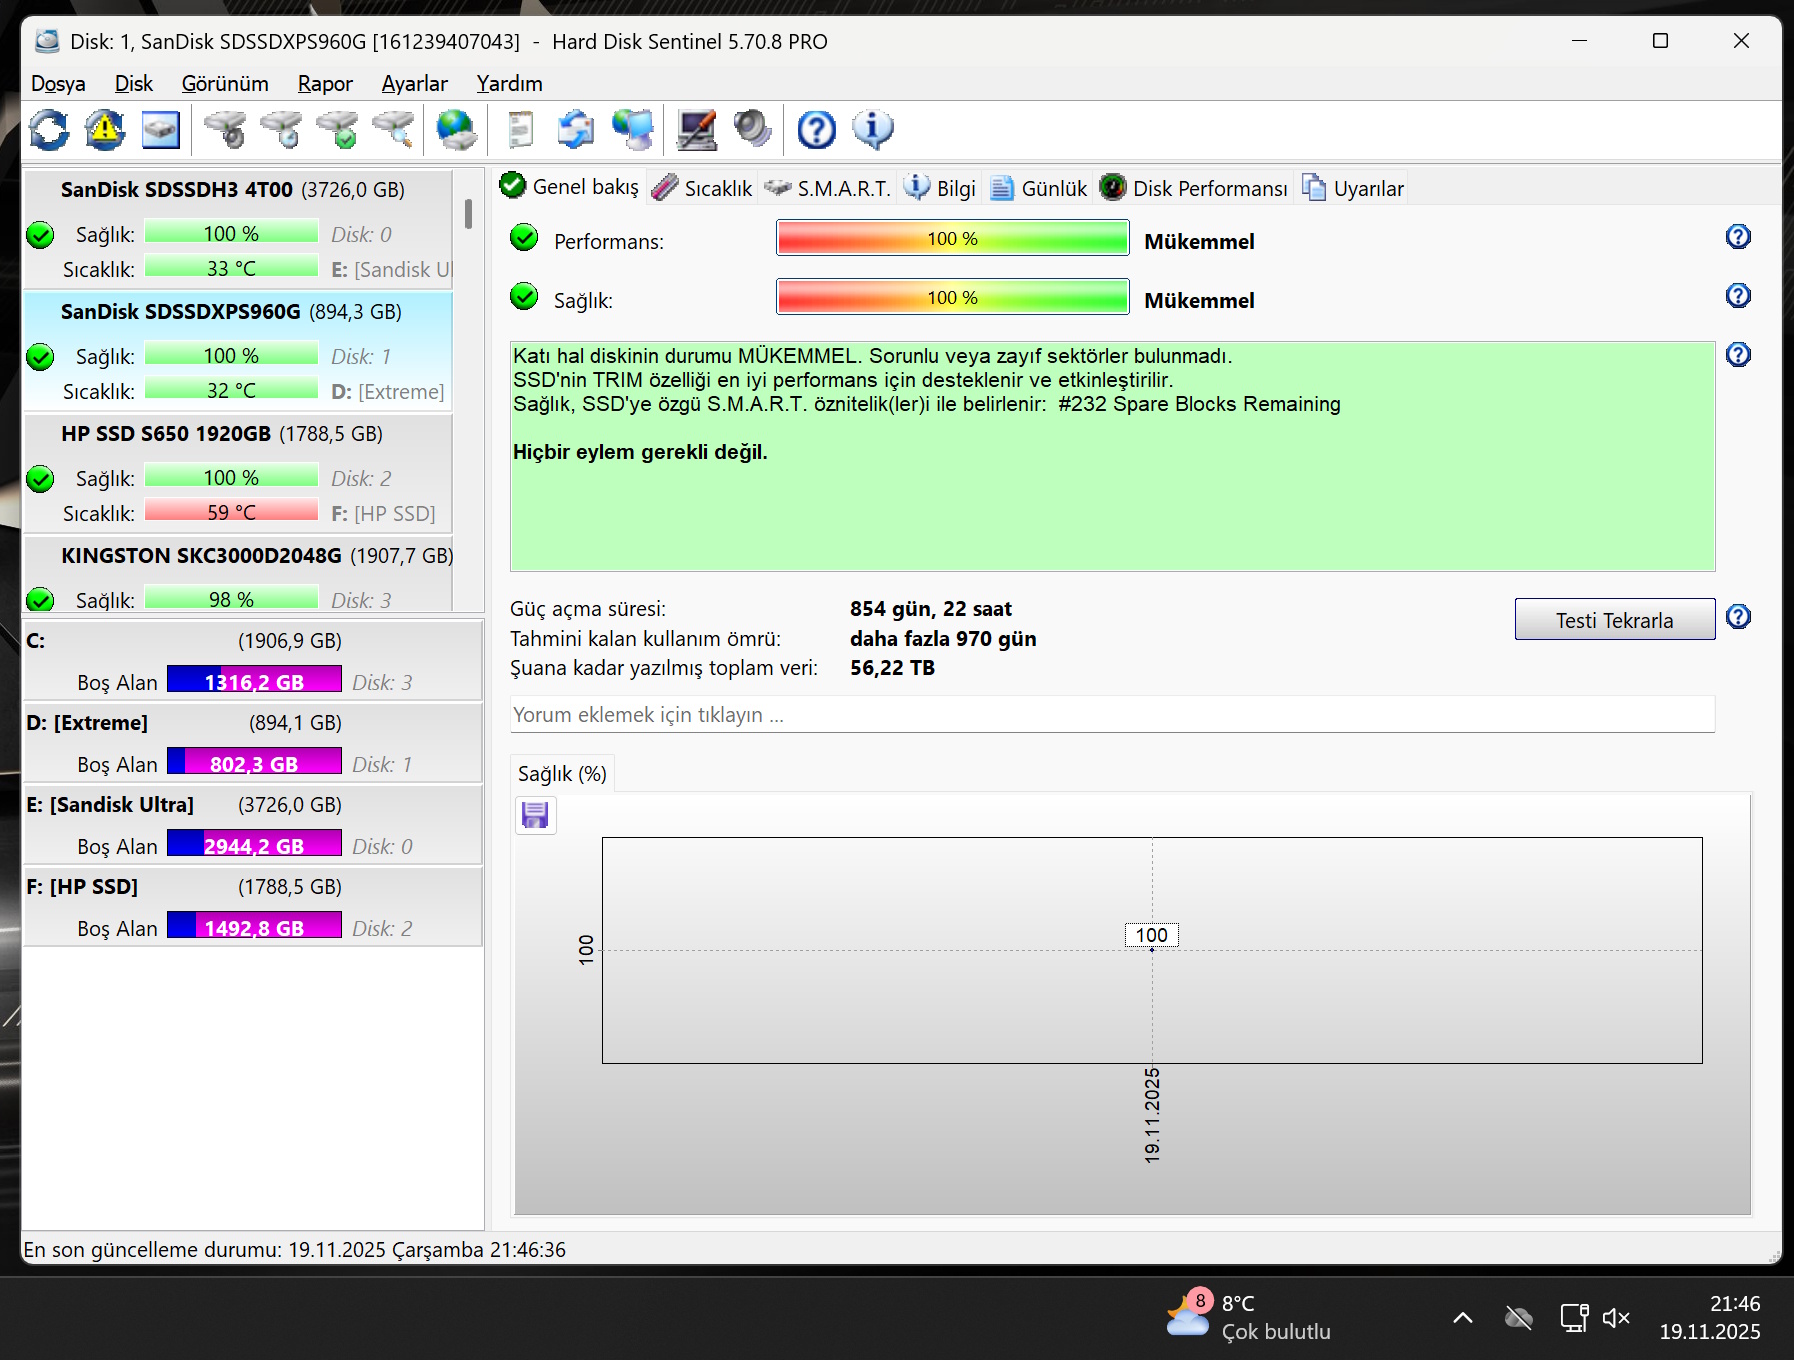Screen dimensions: 1794x1360
Task: Click the speaker icon in toolbar
Action: pyautogui.click(x=752, y=130)
